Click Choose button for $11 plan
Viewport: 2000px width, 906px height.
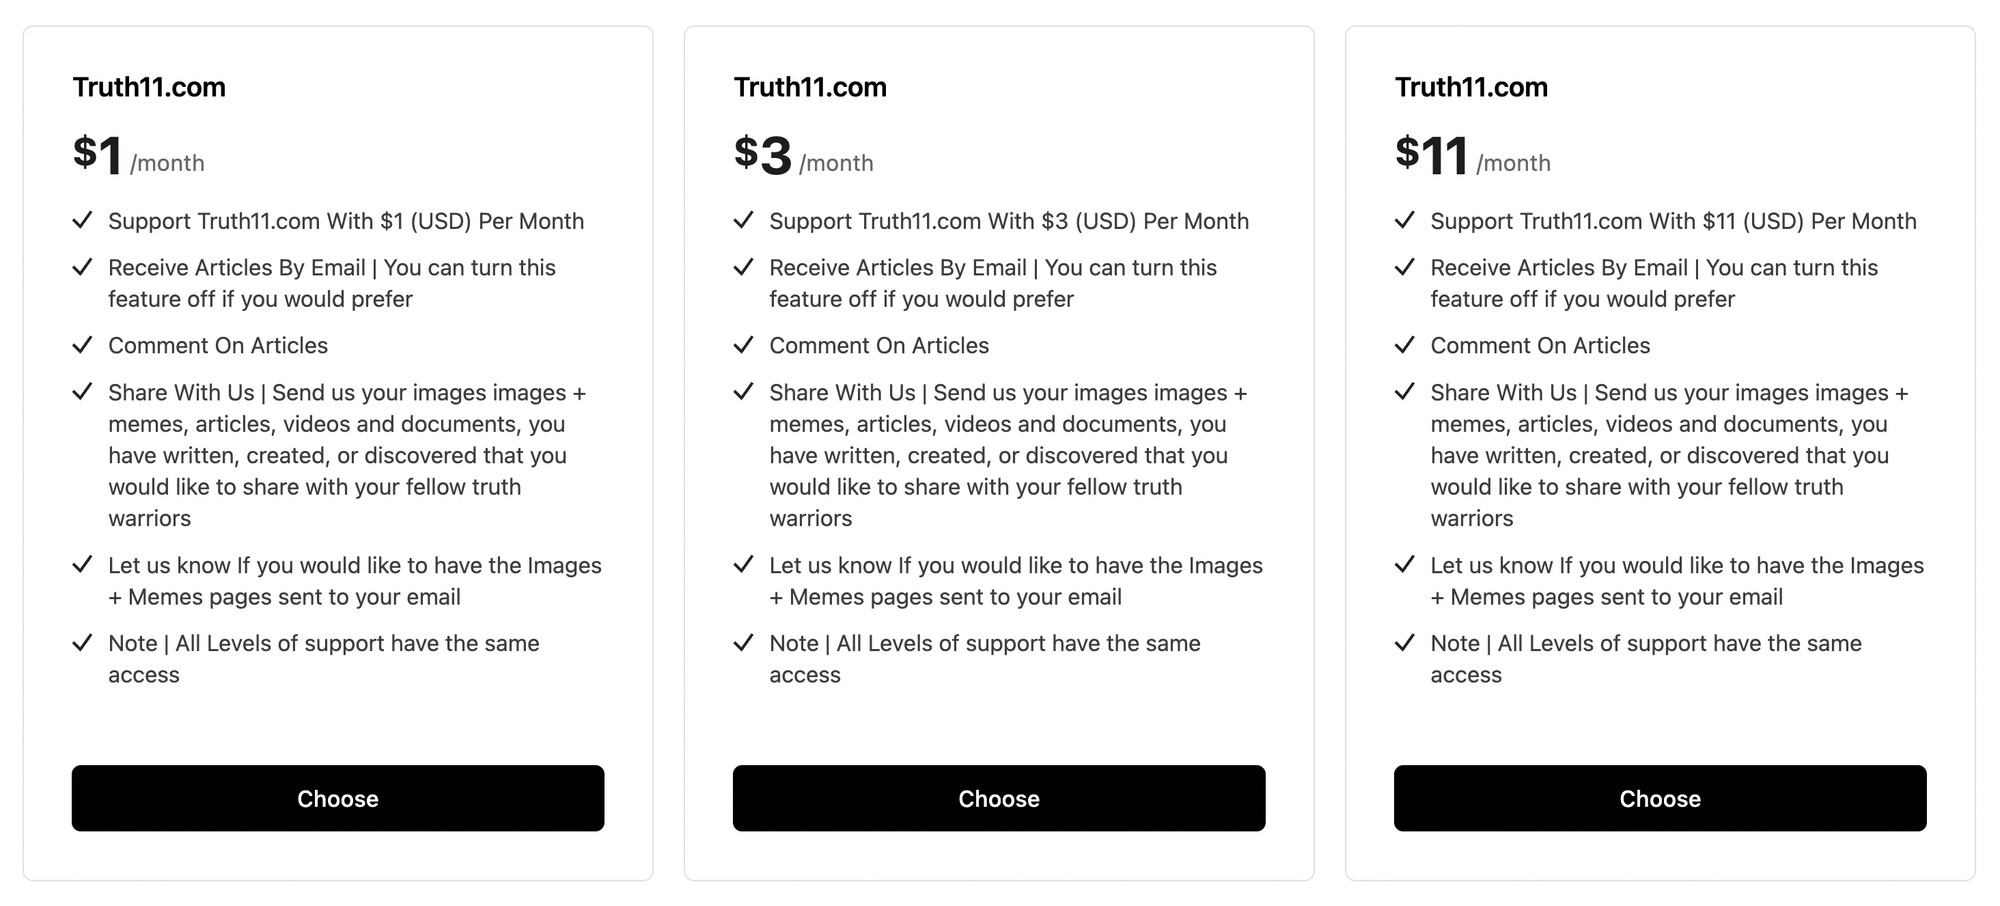[x=1659, y=798]
